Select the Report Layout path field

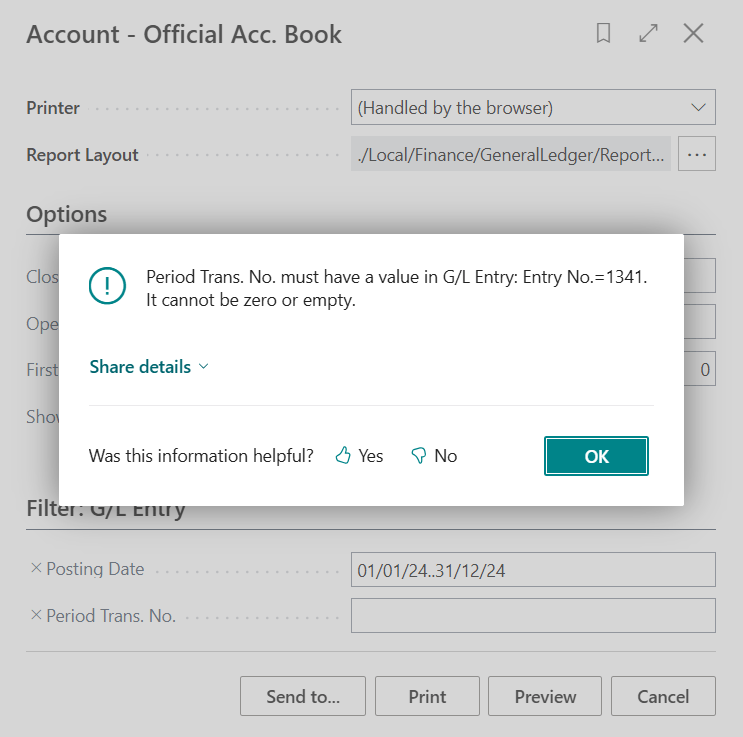point(510,155)
